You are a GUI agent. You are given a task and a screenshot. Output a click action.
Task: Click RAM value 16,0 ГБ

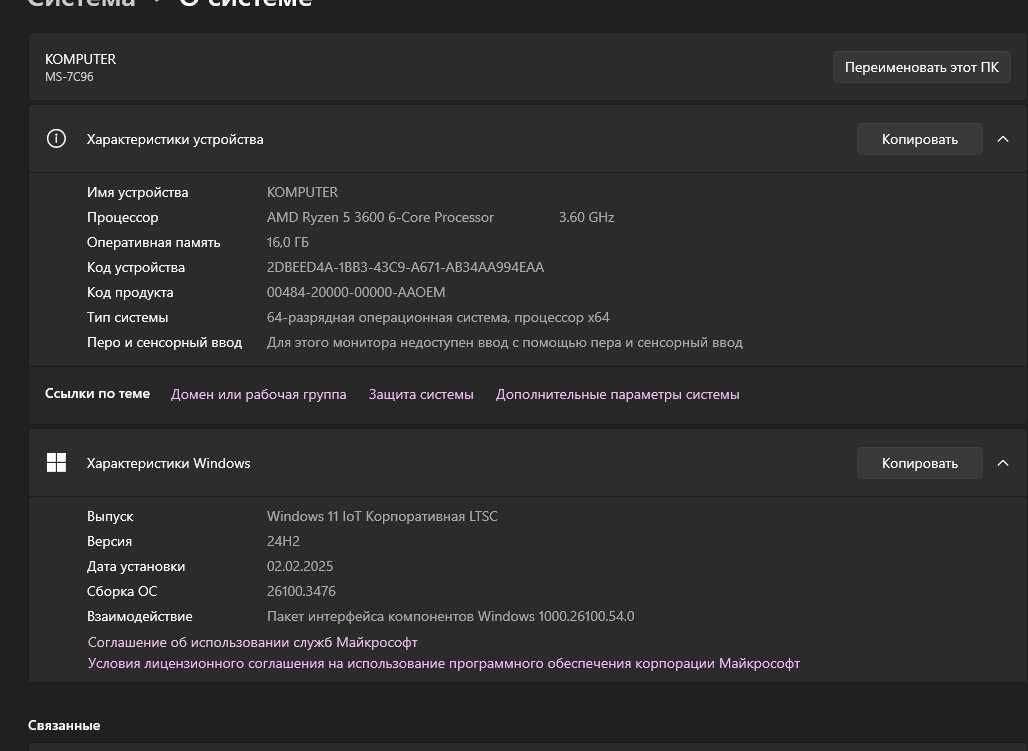pyautogui.click(x=287, y=242)
